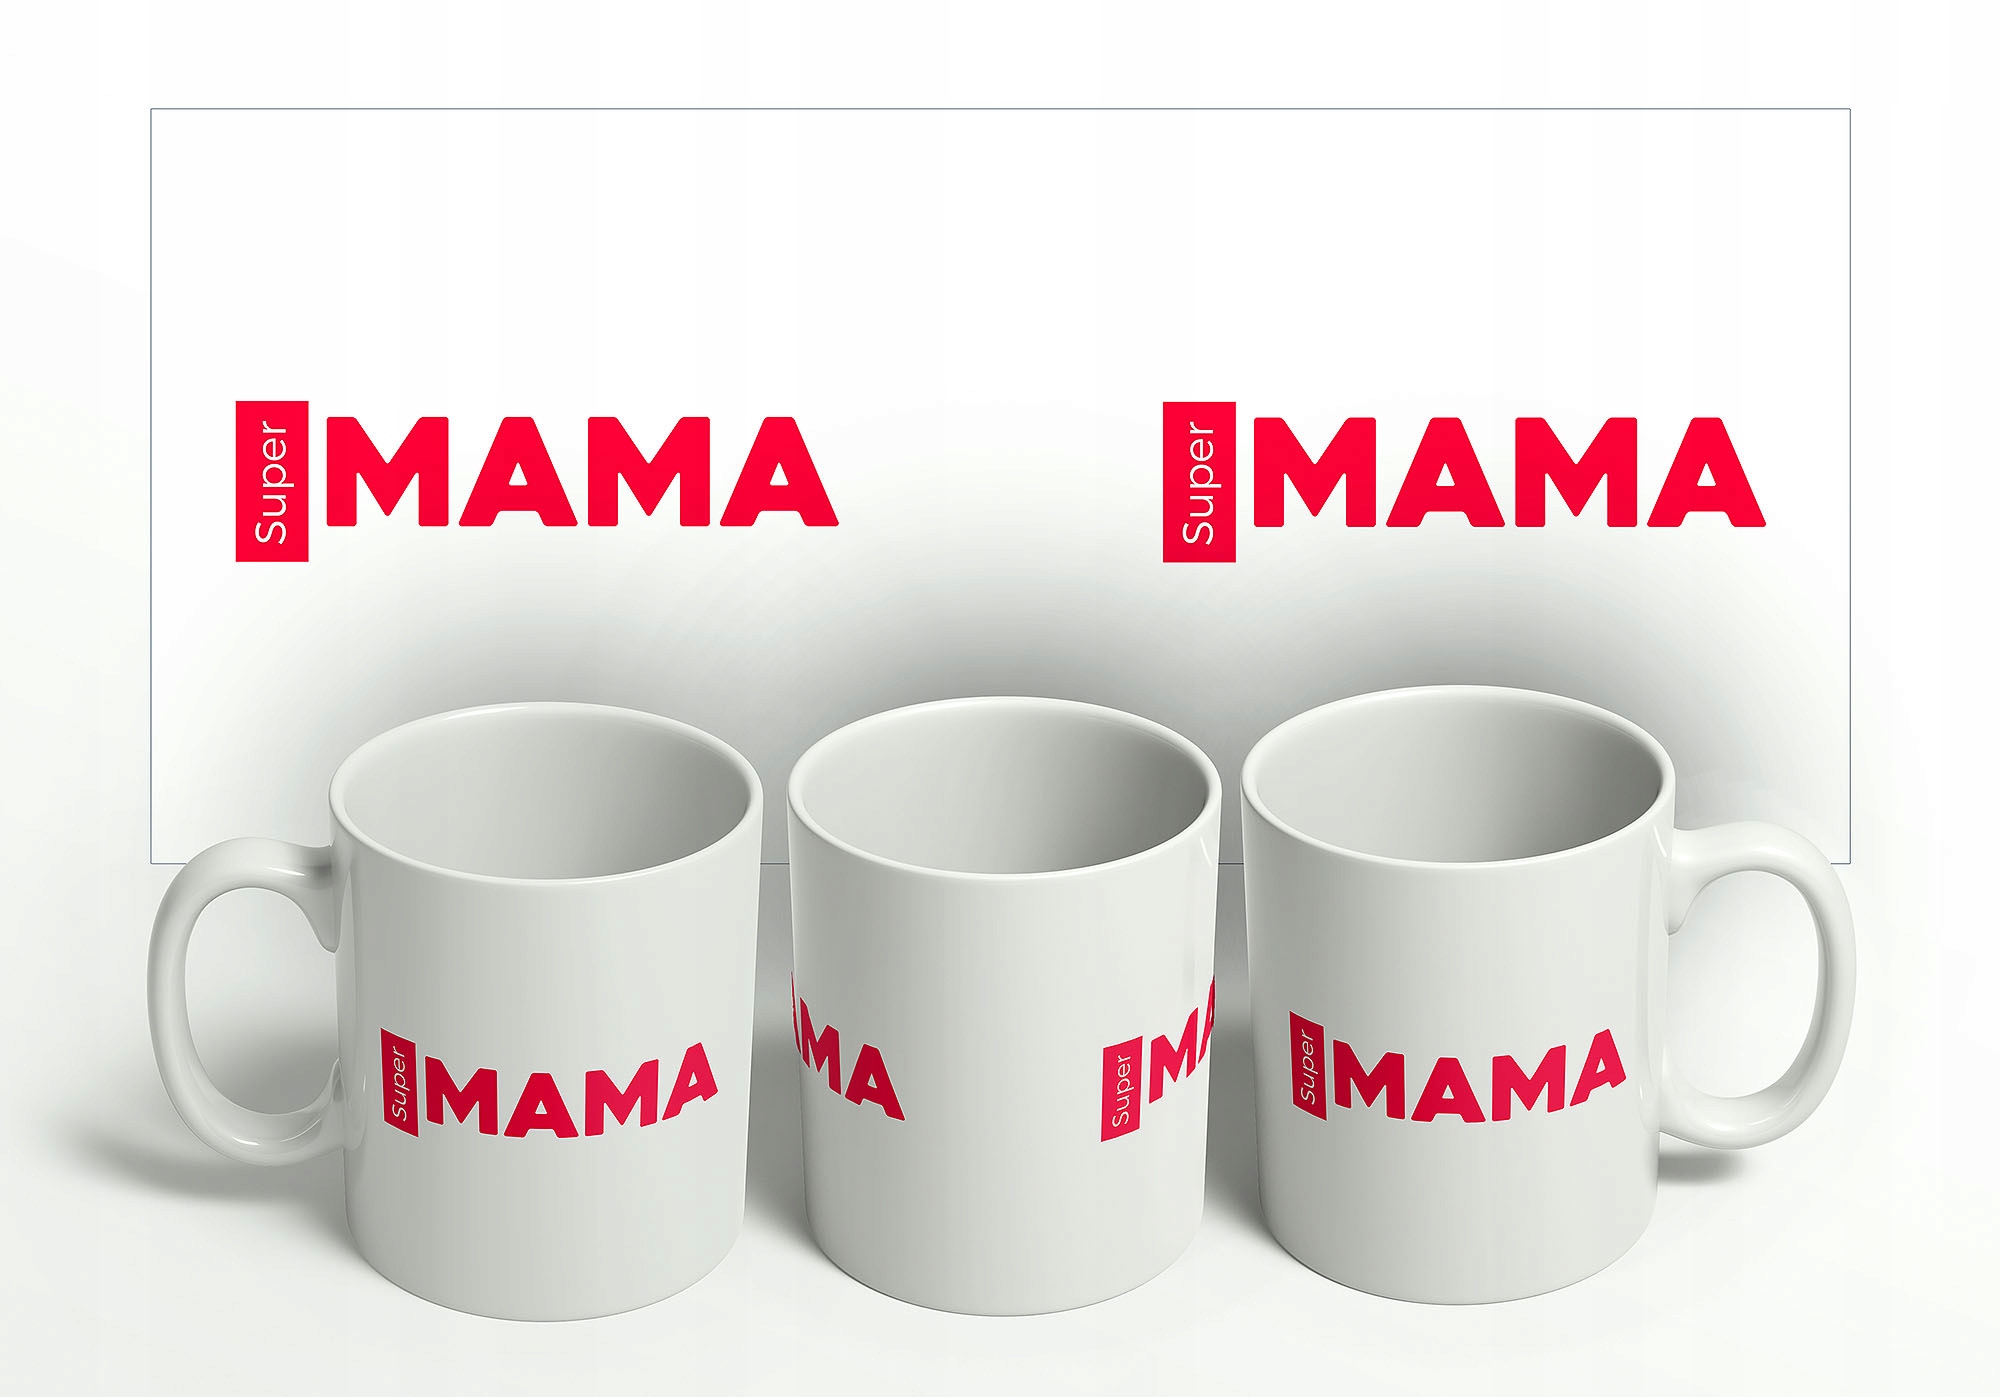
Task: Select the red Super box on left template logo
Action: [272, 481]
